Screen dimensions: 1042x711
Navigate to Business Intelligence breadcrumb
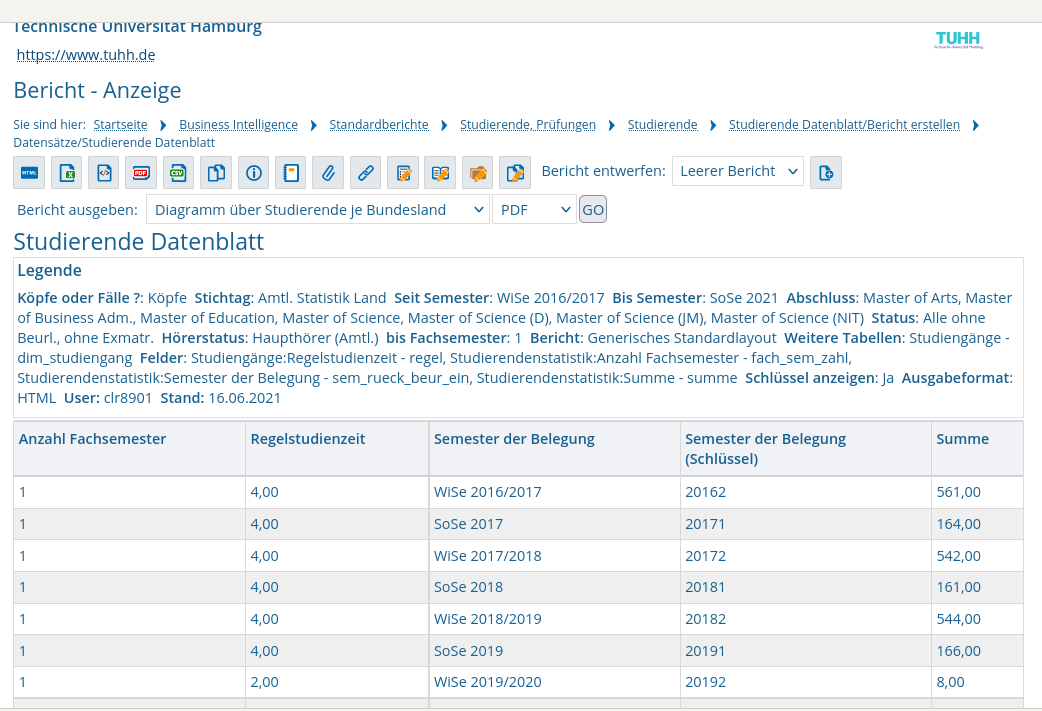(239, 124)
